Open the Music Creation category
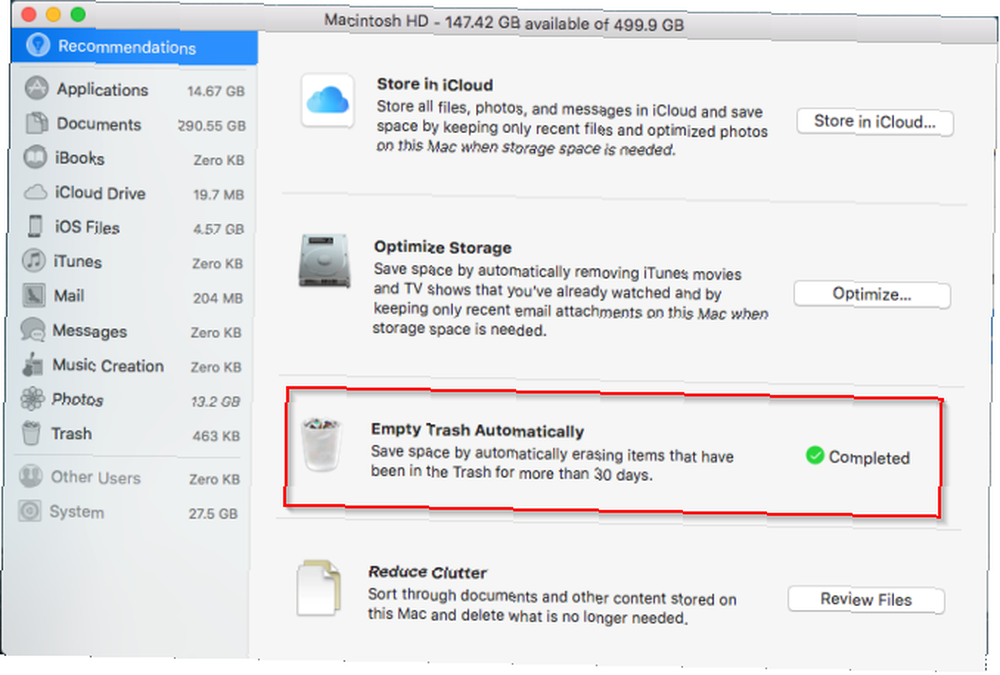 [x=131, y=366]
